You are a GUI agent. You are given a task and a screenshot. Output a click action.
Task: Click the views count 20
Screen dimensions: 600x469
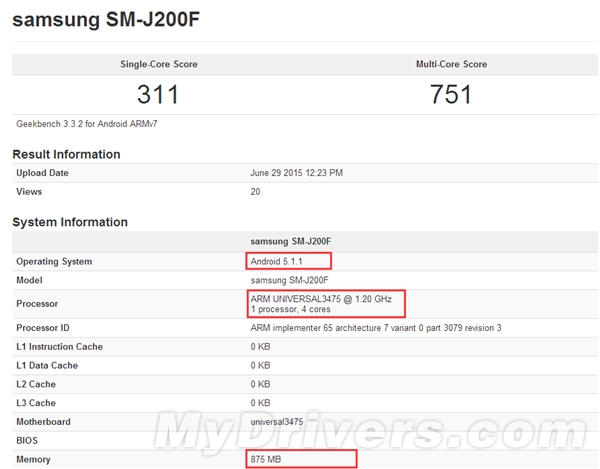coord(255,192)
